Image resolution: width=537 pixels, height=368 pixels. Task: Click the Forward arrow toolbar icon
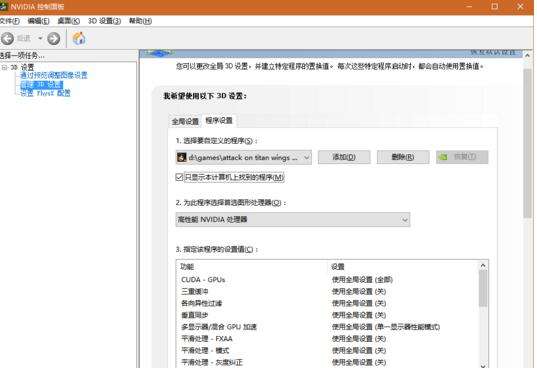point(53,39)
